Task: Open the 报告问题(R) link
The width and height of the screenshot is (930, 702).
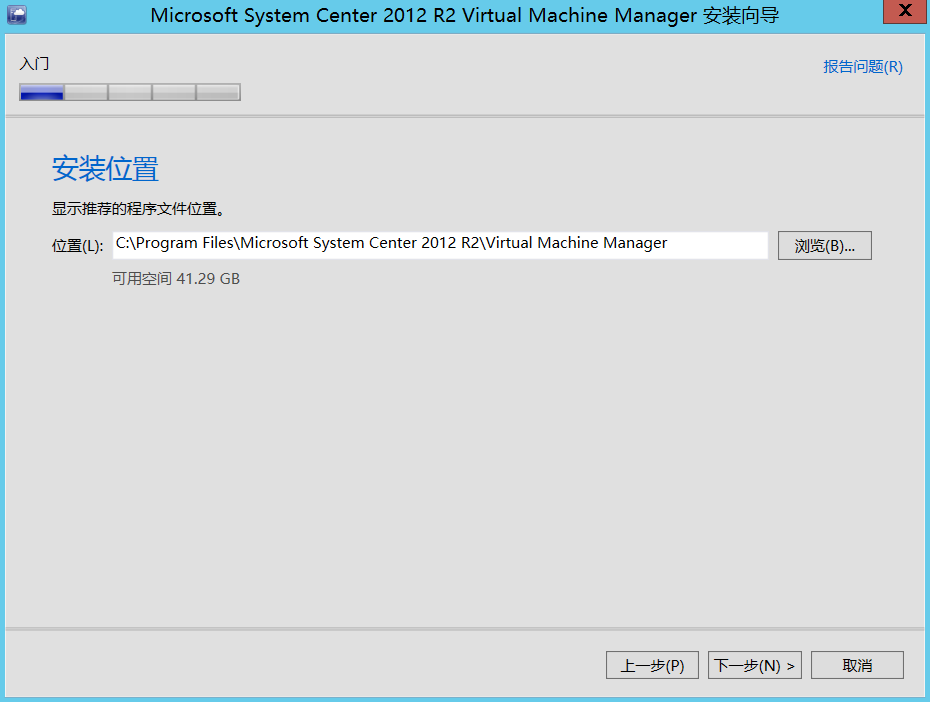Action: (x=862, y=66)
